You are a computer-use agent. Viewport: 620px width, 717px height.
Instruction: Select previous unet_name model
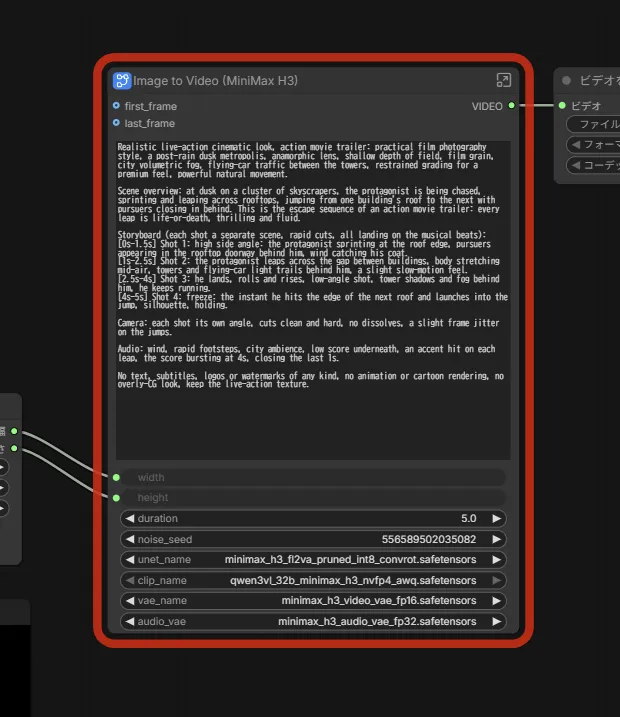[x=130, y=560]
